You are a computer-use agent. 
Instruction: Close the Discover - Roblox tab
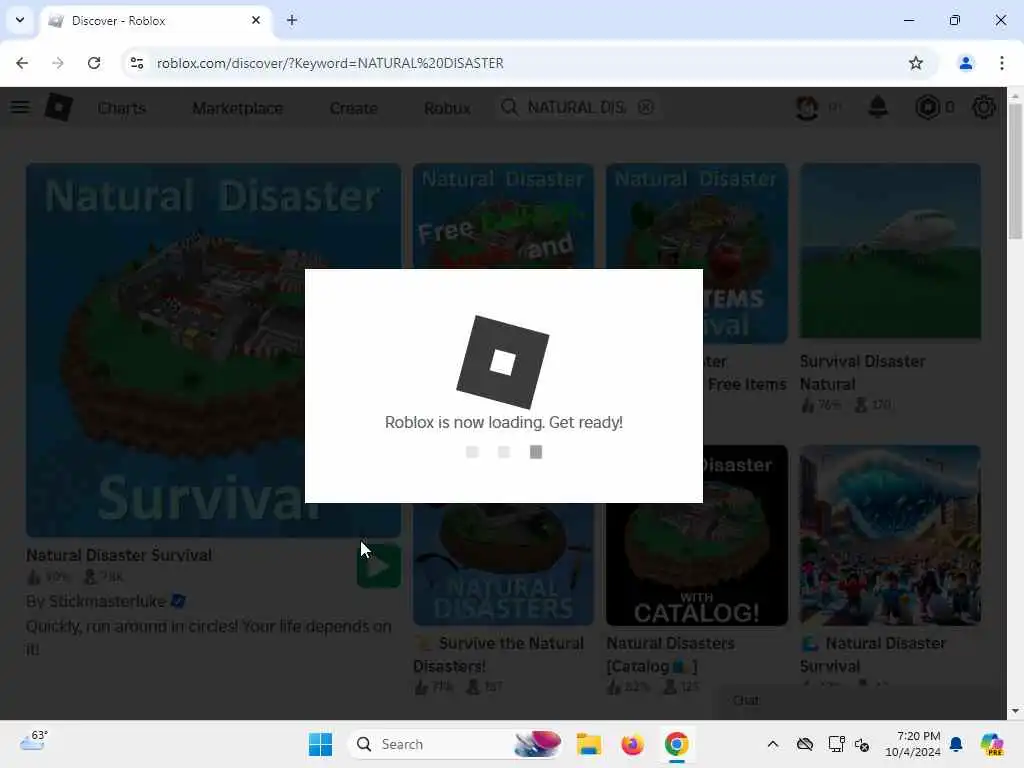click(x=256, y=20)
